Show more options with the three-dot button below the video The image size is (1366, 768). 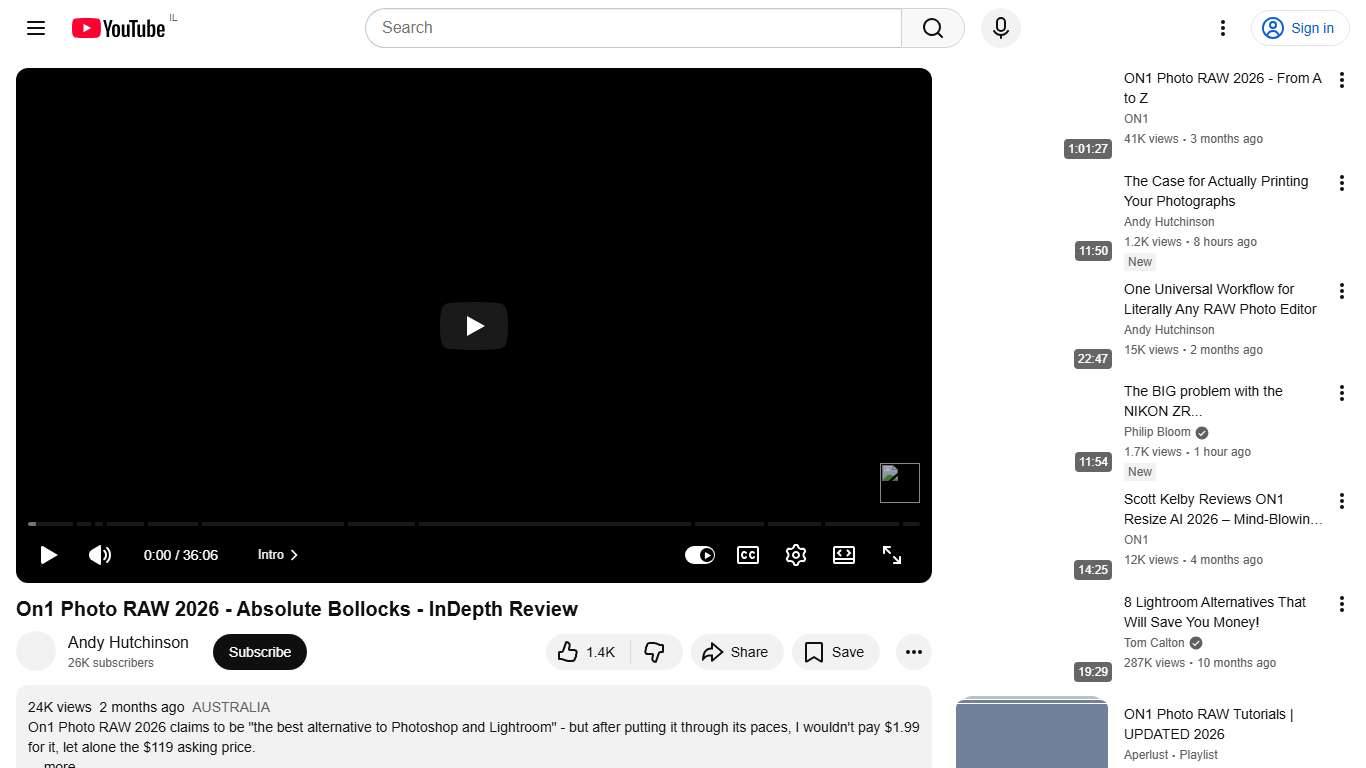tap(913, 651)
